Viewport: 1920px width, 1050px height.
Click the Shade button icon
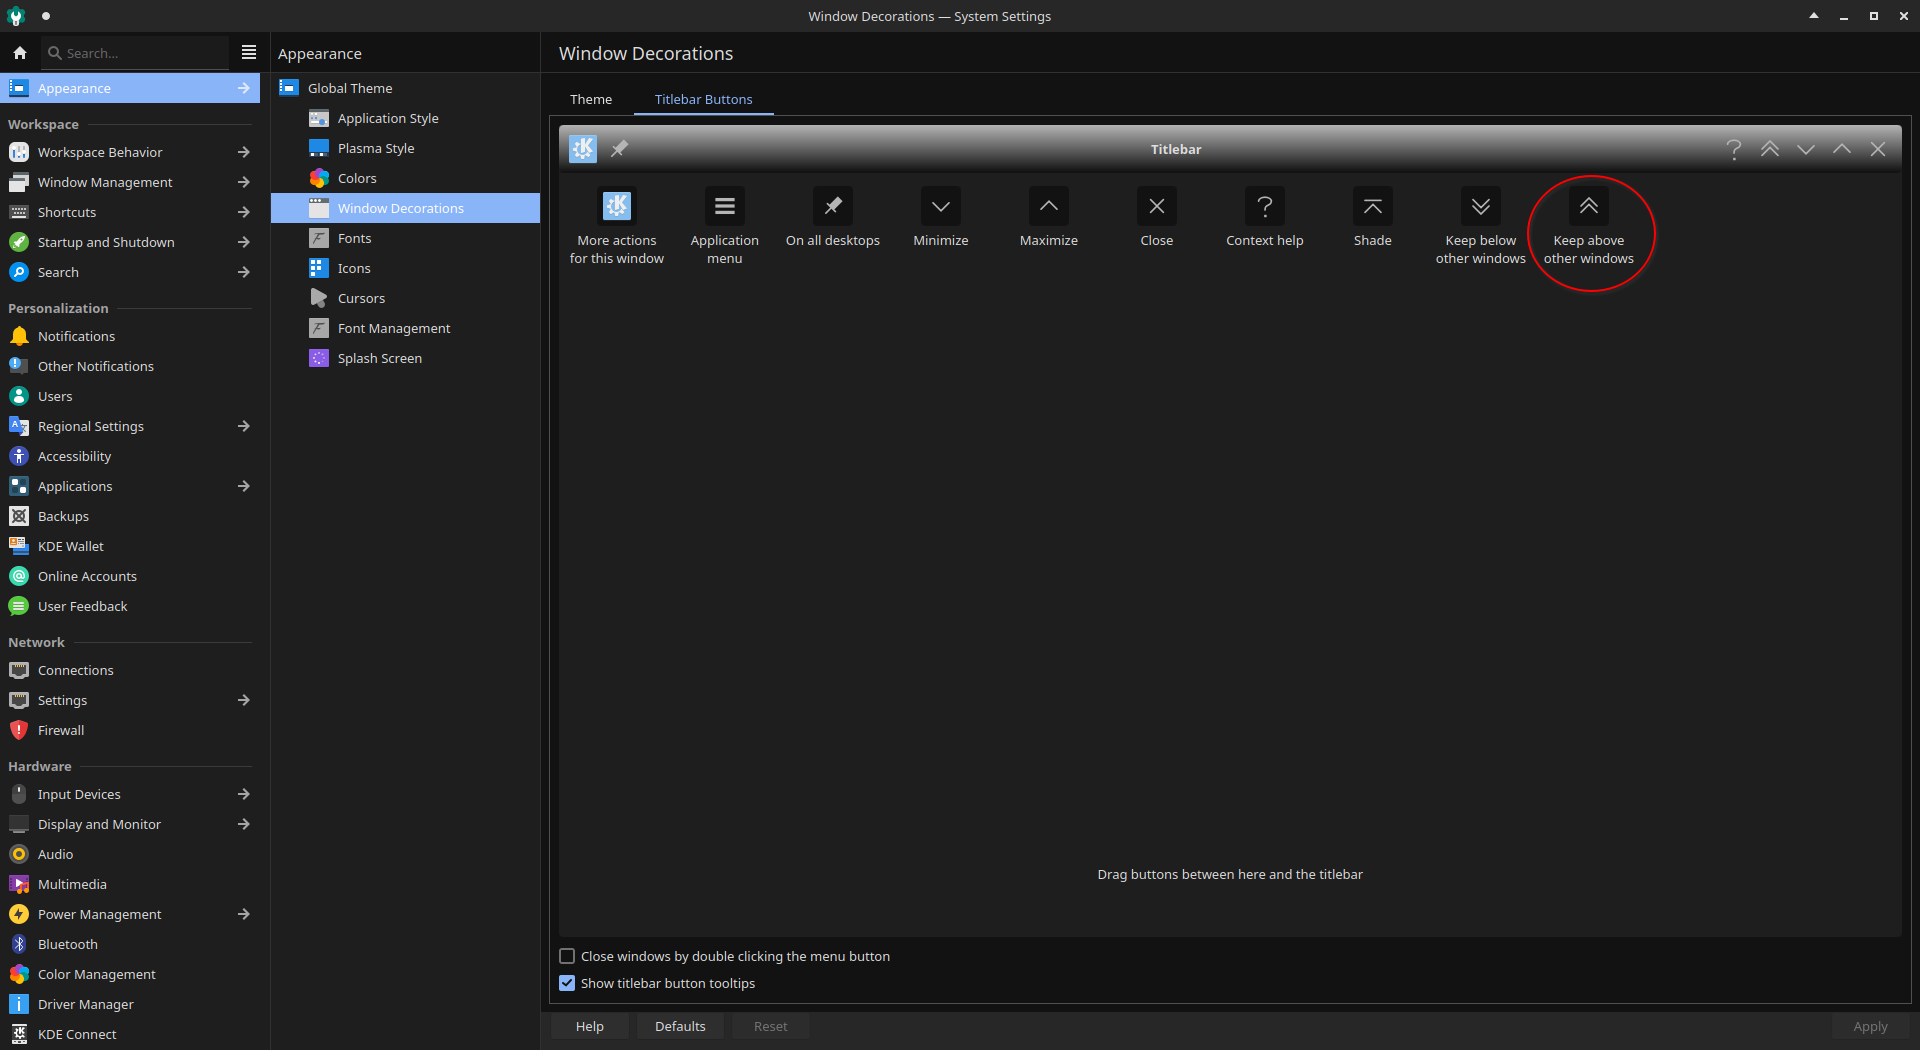1372,207
